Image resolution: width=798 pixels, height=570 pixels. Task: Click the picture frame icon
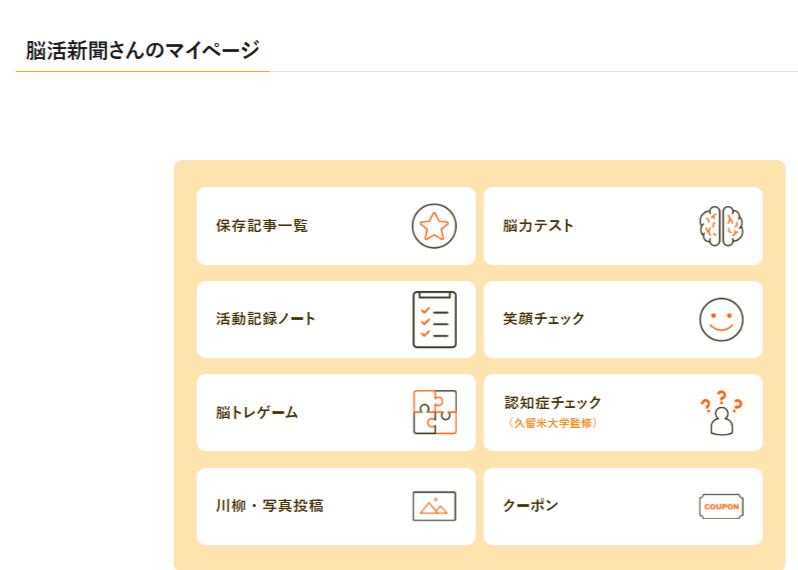(x=434, y=506)
